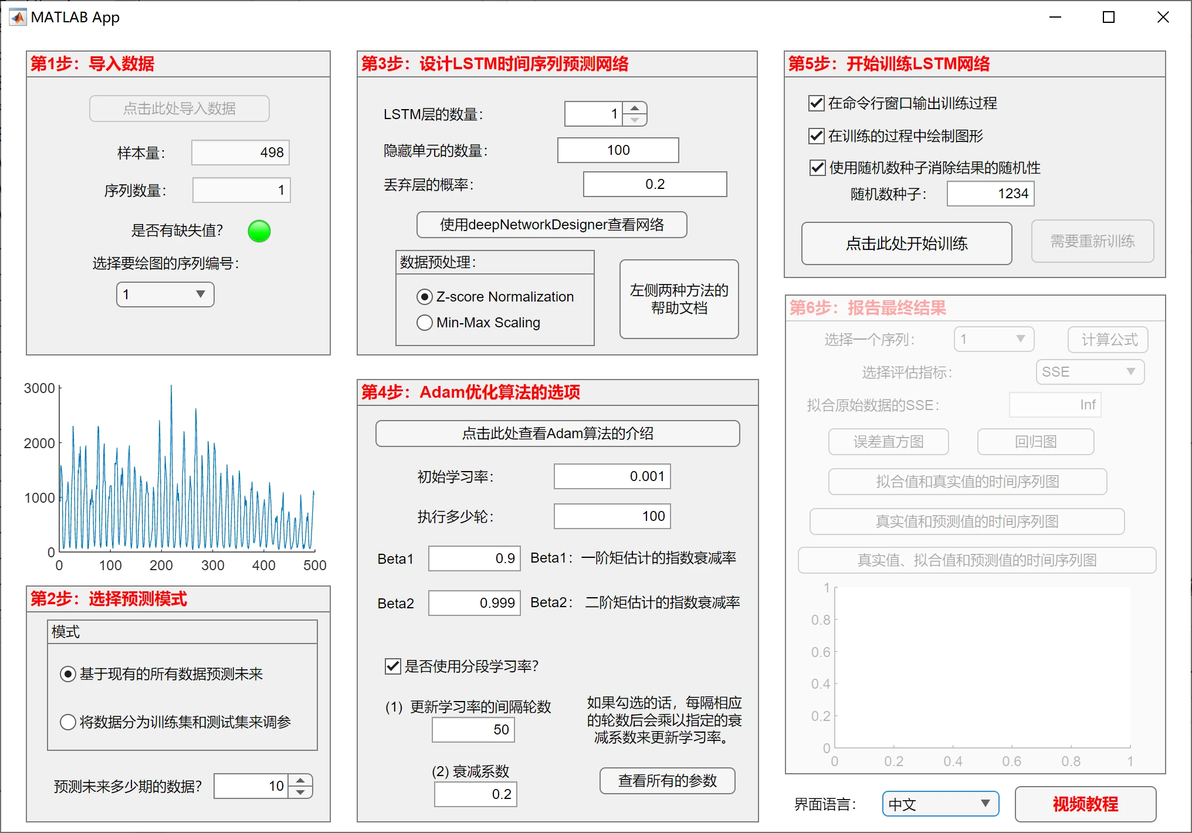Click the 预测未来多少期的数据 value field

point(252,786)
